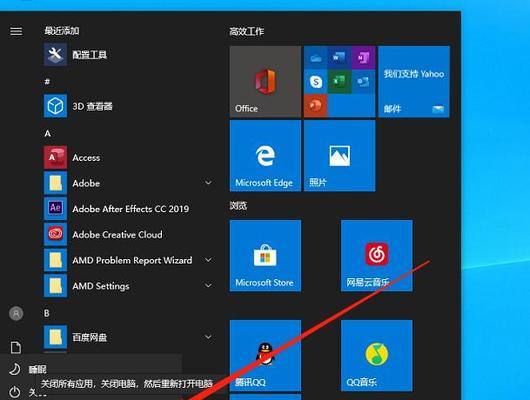Jump to letter A section header
Image resolution: width=530 pixels, height=400 pixels.
[48, 134]
